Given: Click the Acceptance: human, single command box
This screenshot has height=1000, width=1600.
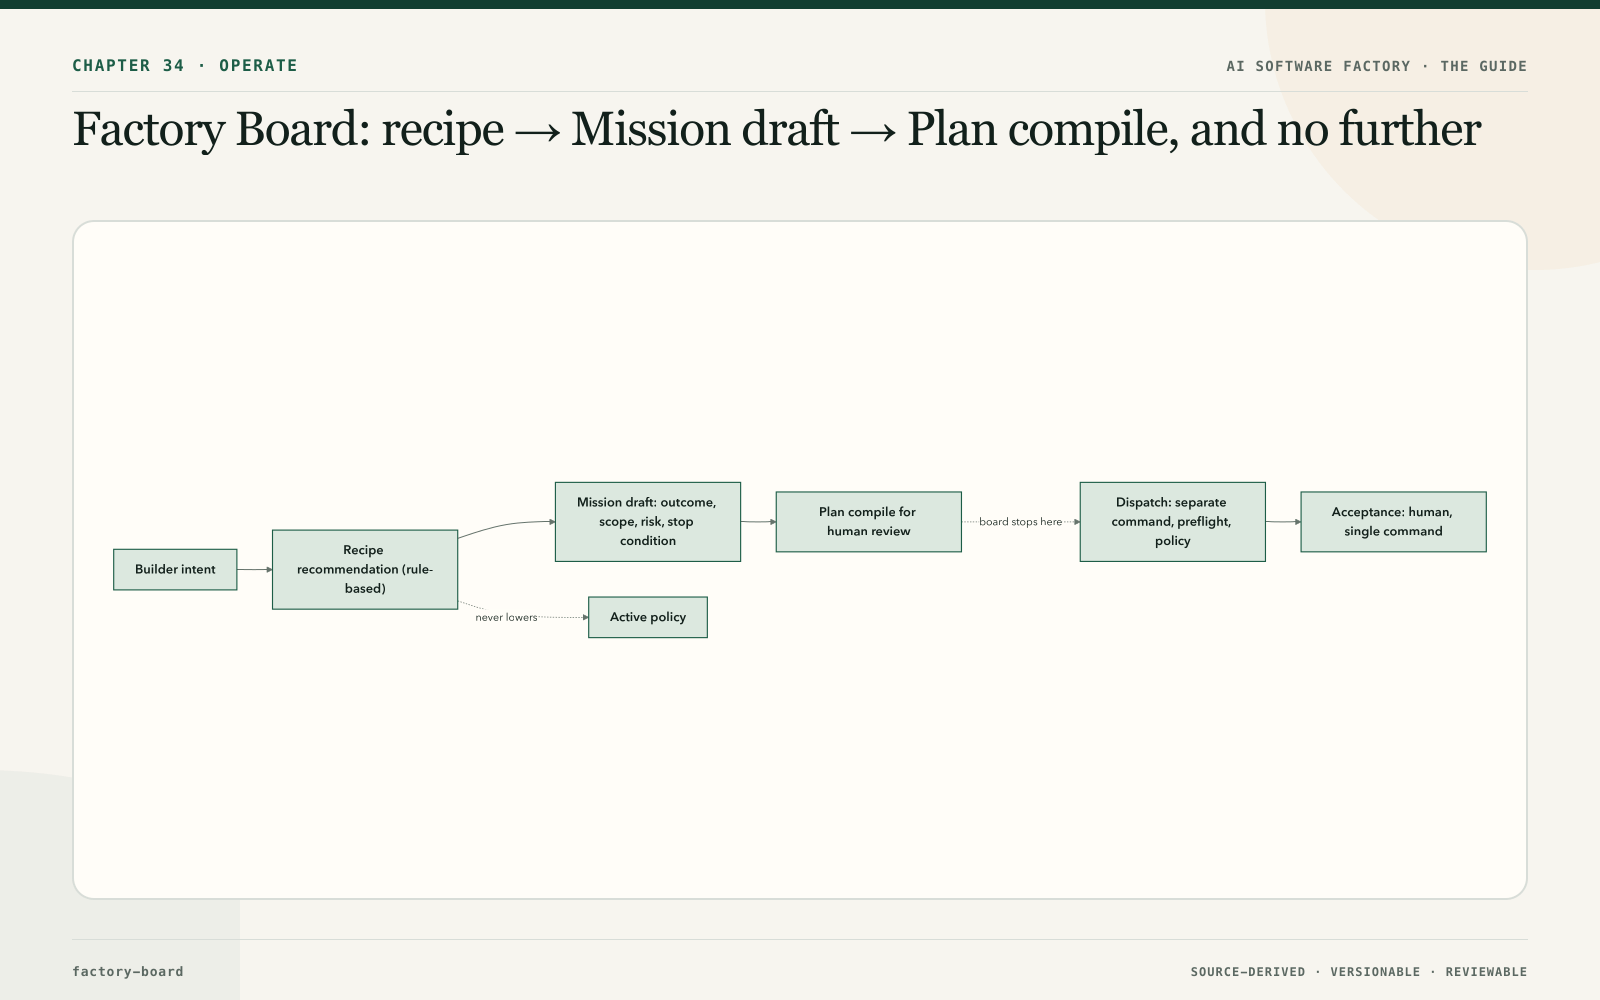Looking at the screenshot, I should click(x=1393, y=522).
